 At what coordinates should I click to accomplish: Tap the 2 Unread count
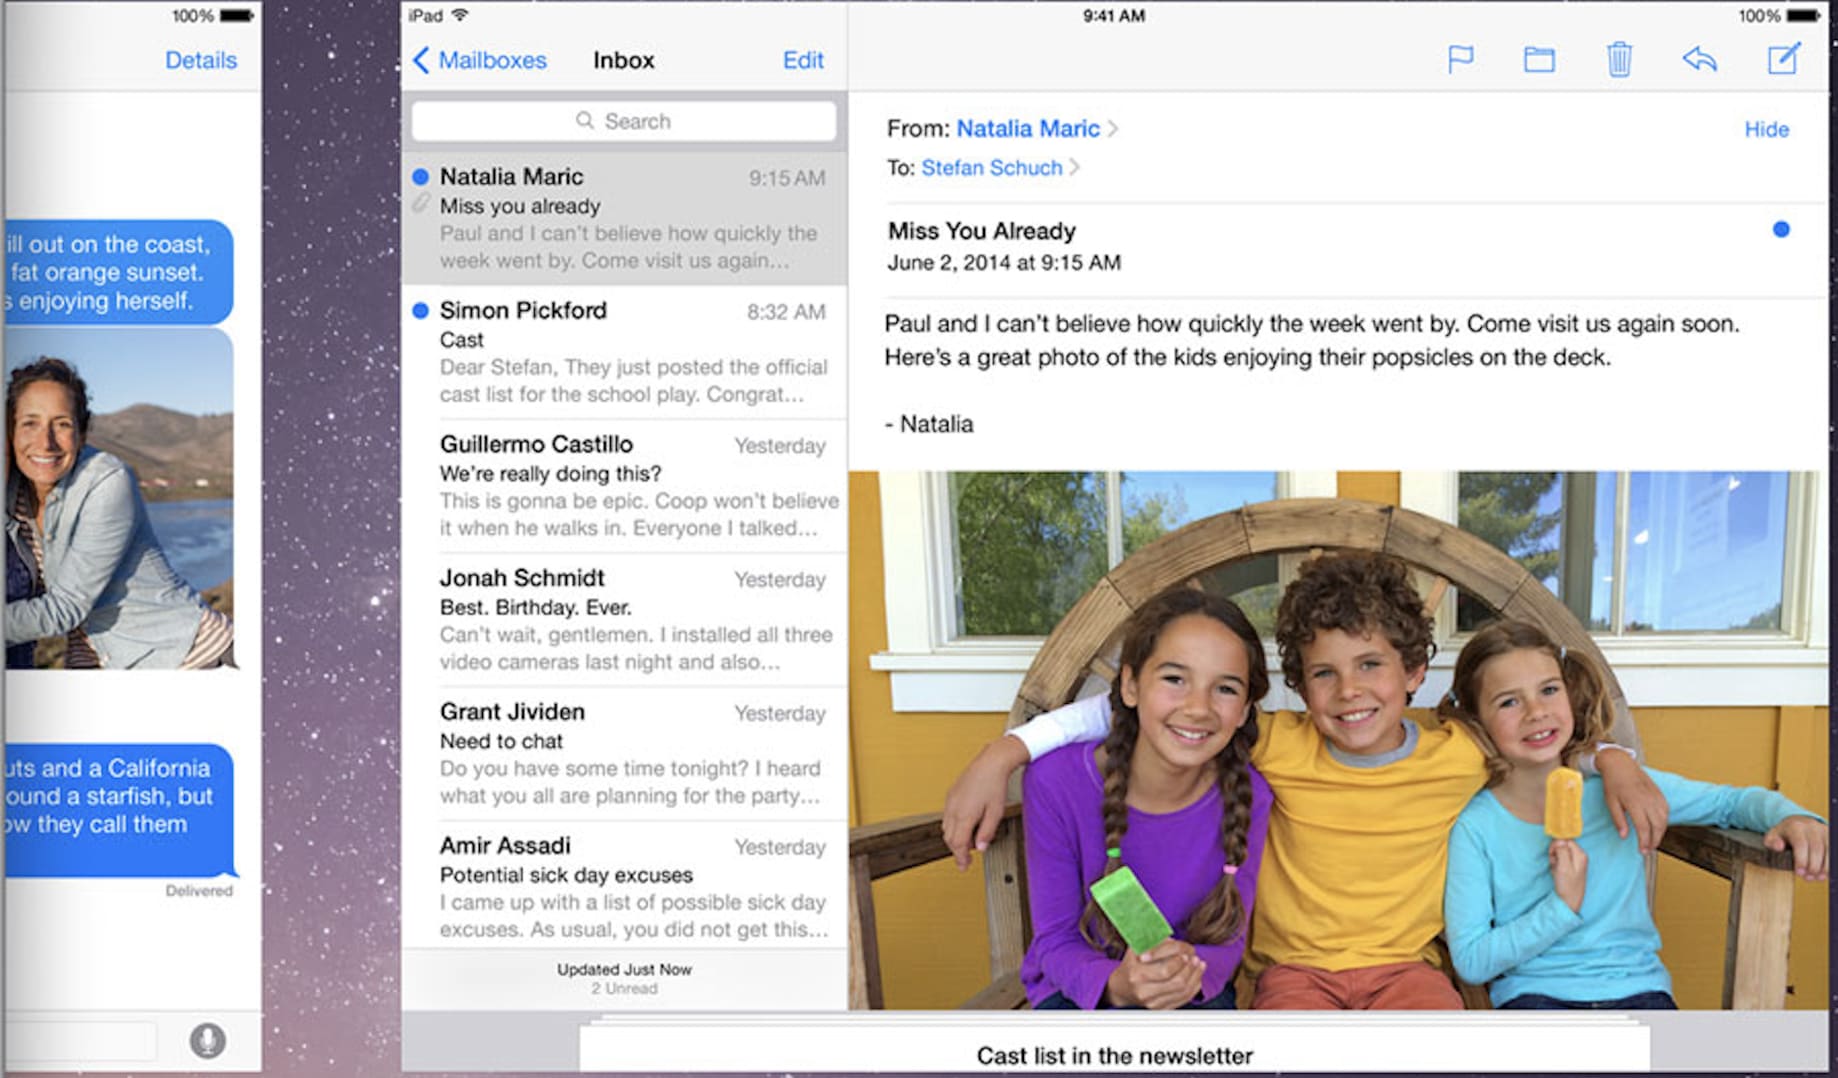click(x=624, y=988)
